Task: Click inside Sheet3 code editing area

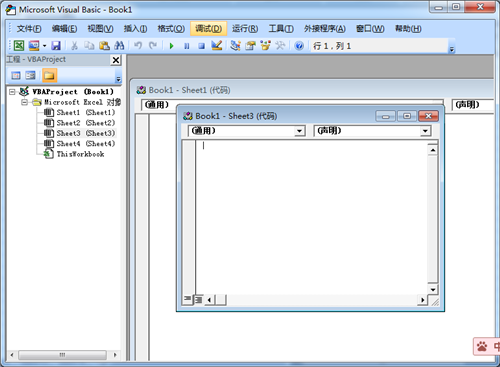Action: click(x=311, y=217)
